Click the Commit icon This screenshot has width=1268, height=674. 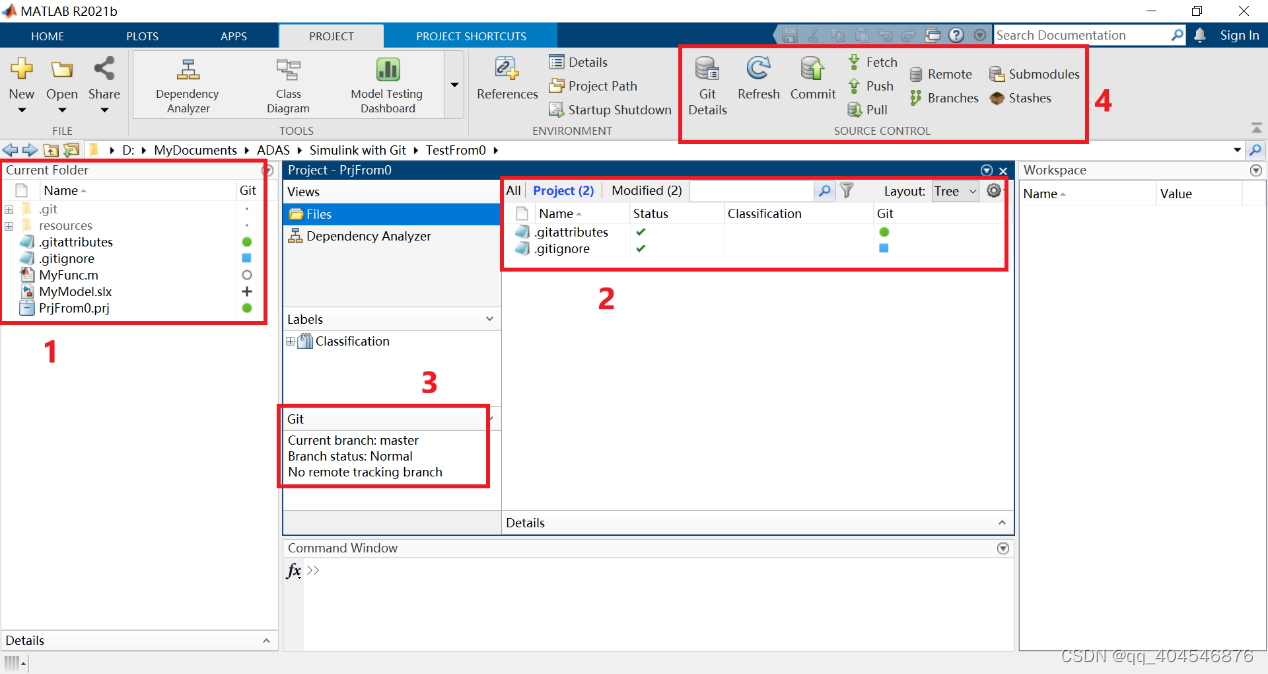[x=812, y=78]
